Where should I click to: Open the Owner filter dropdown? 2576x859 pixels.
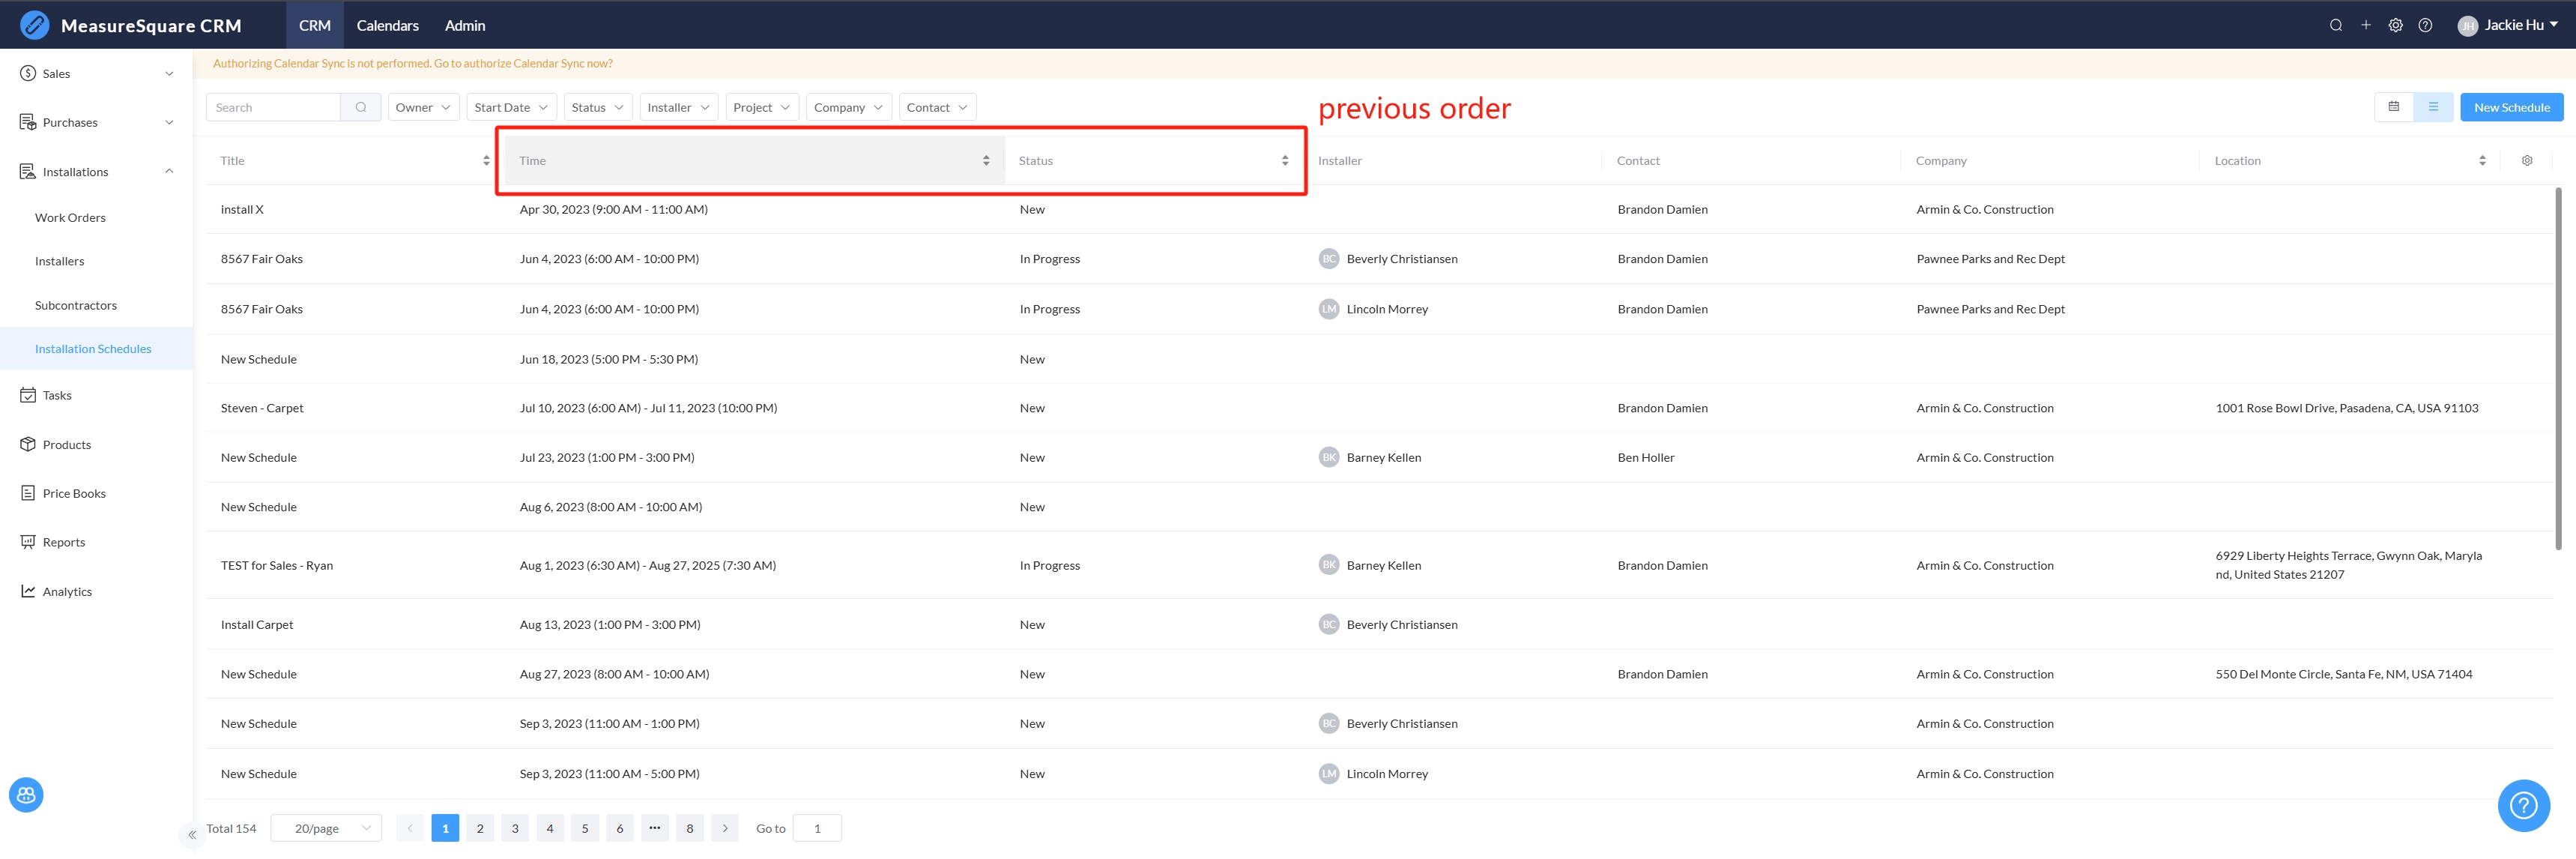423,107
